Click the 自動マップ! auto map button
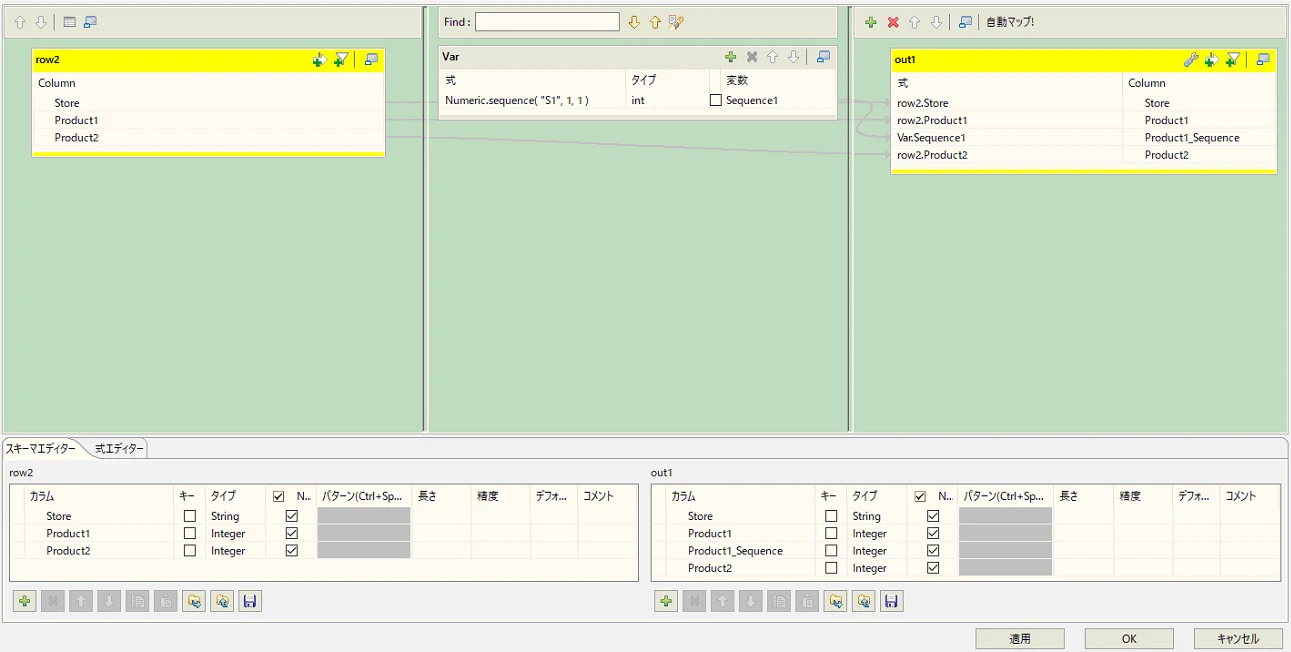 (1010, 22)
